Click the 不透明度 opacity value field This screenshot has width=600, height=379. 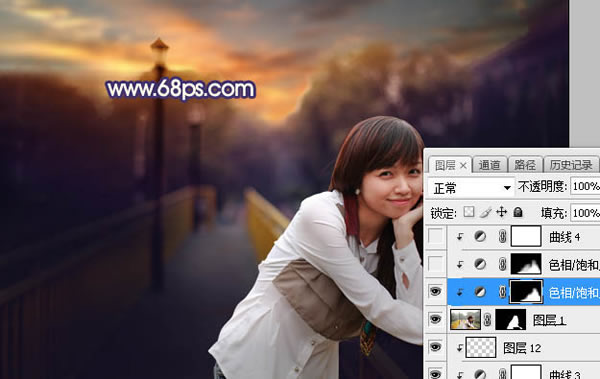[x=585, y=186]
